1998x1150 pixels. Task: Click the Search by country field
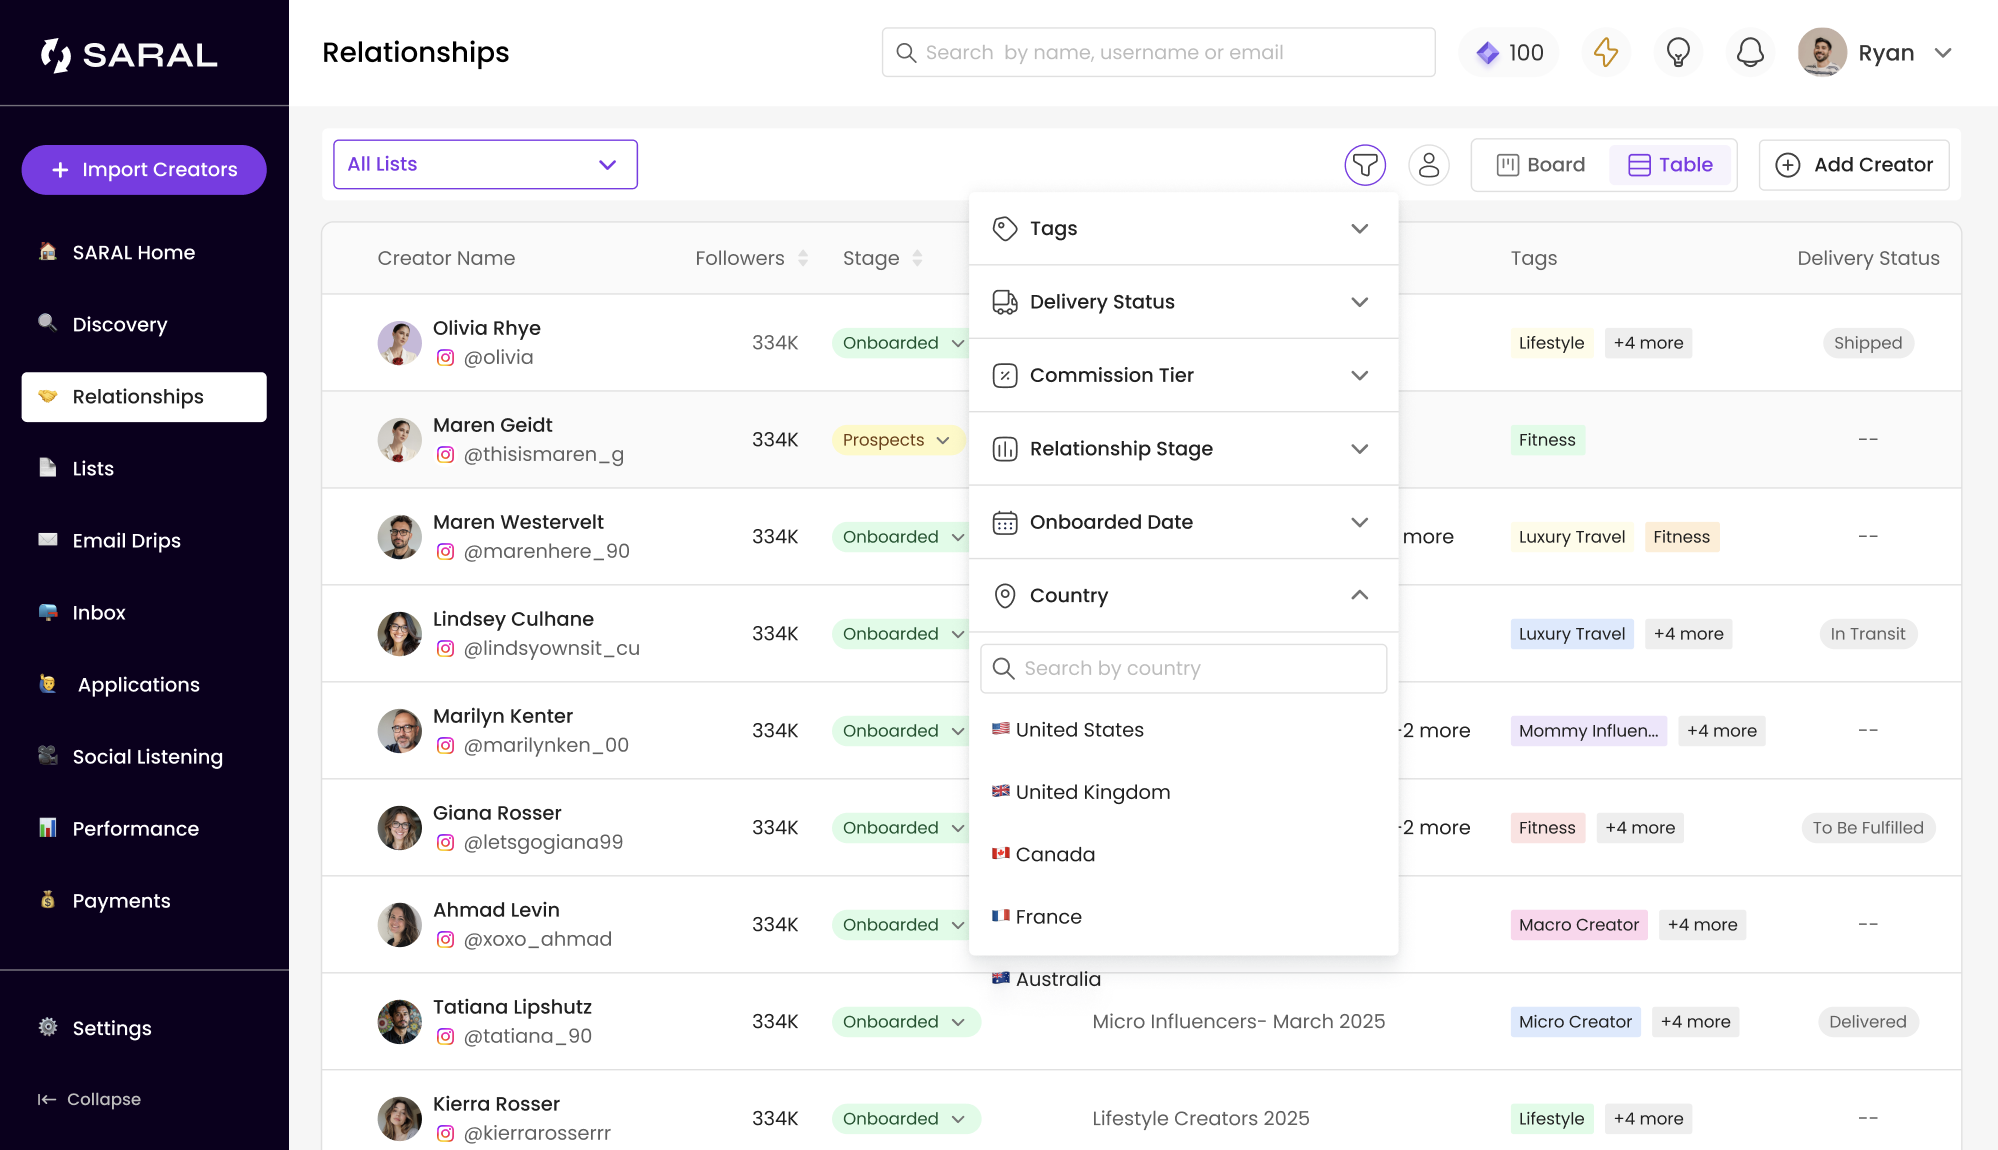tap(1184, 668)
